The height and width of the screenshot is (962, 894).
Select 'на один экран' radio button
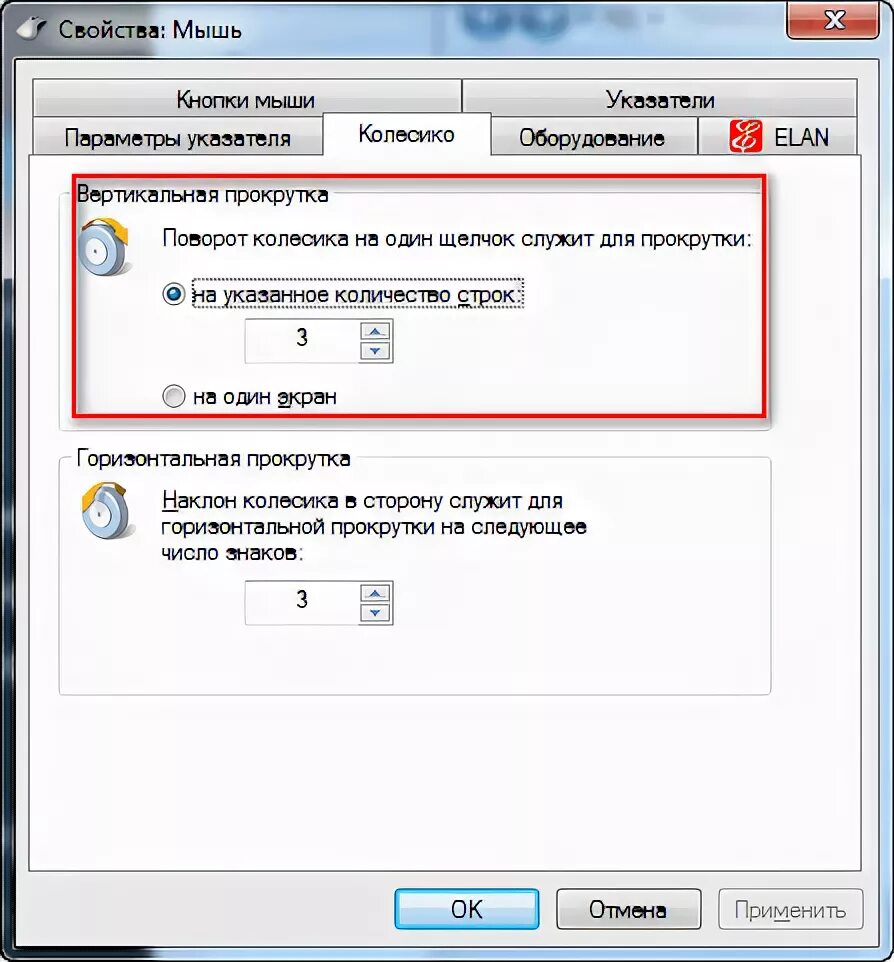[x=174, y=396]
